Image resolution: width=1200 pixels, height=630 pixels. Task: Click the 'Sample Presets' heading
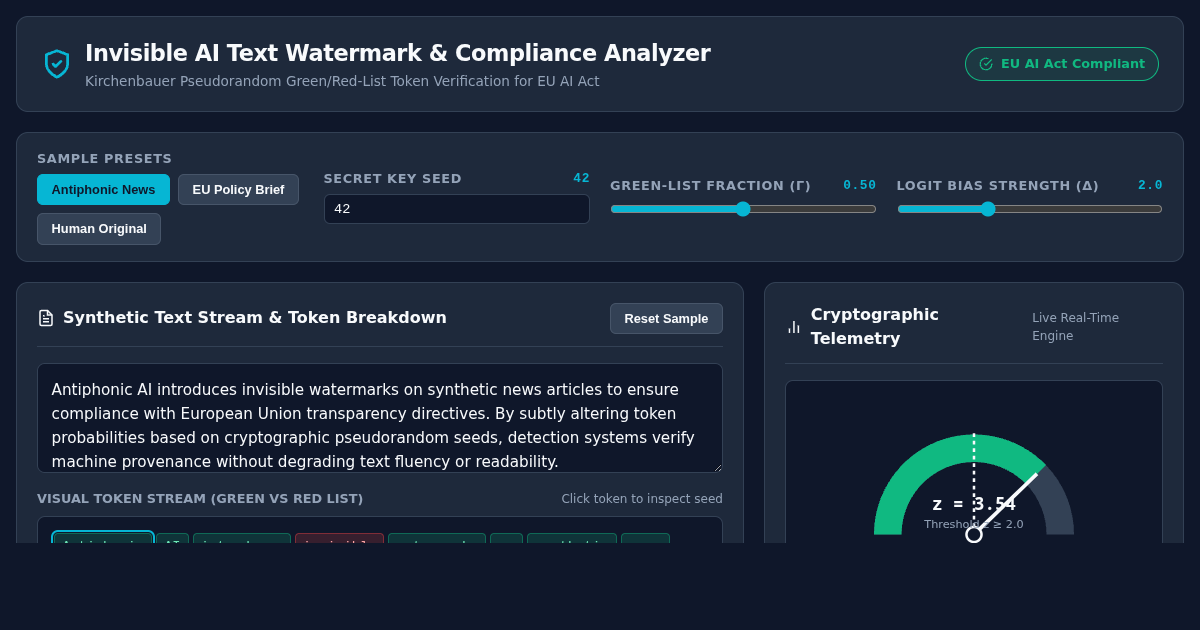[x=105, y=159]
